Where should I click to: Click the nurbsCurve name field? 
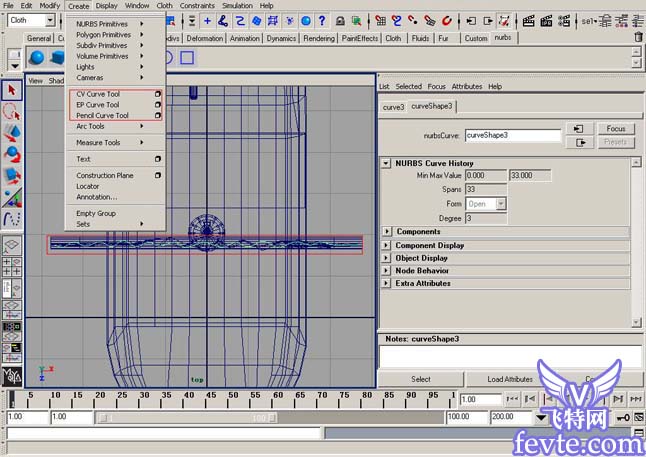[x=513, y=135]
